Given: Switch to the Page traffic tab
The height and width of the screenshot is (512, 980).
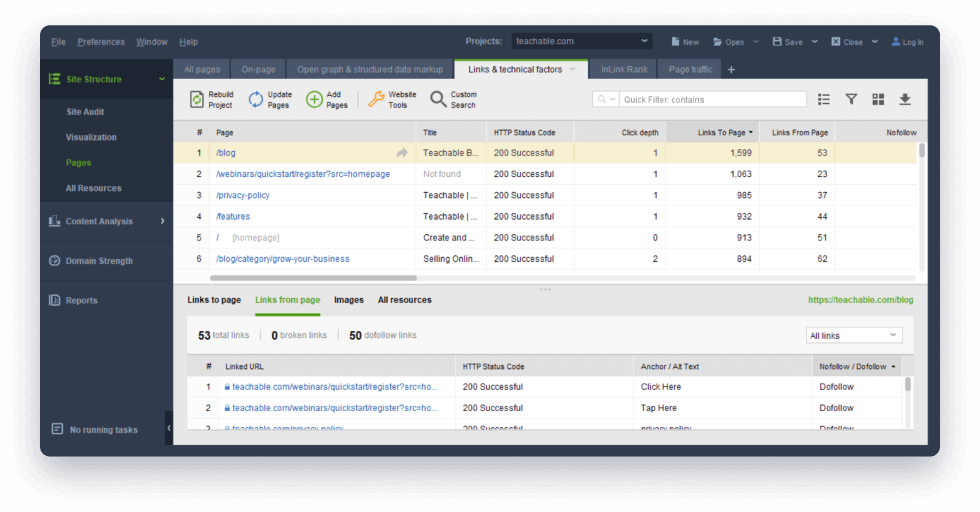Looking at the screenshot, I should (x=690, y=69).
